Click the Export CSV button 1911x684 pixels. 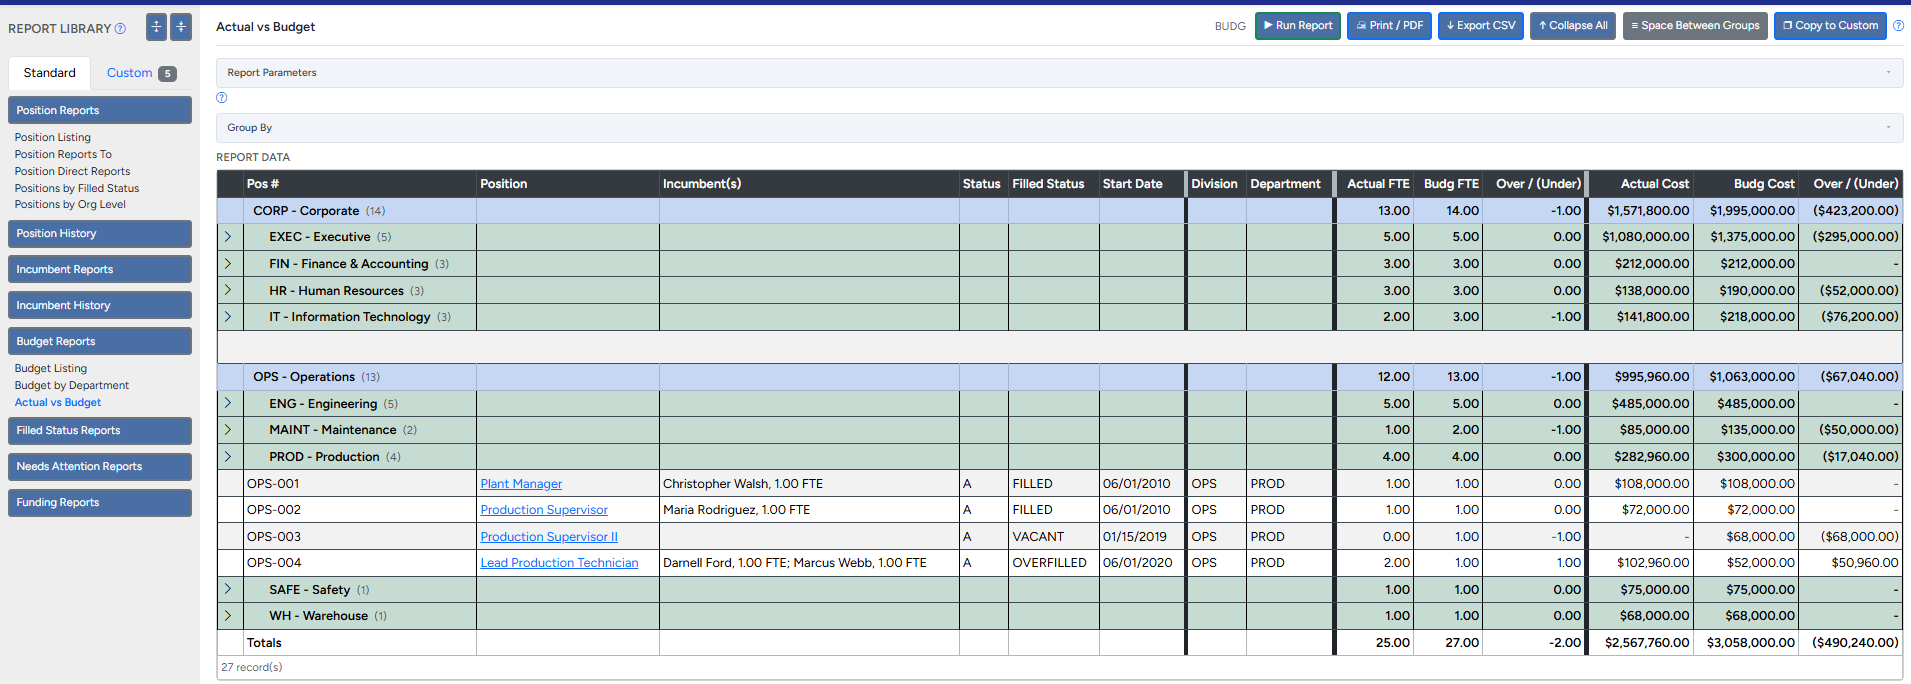click(1481, 26)
